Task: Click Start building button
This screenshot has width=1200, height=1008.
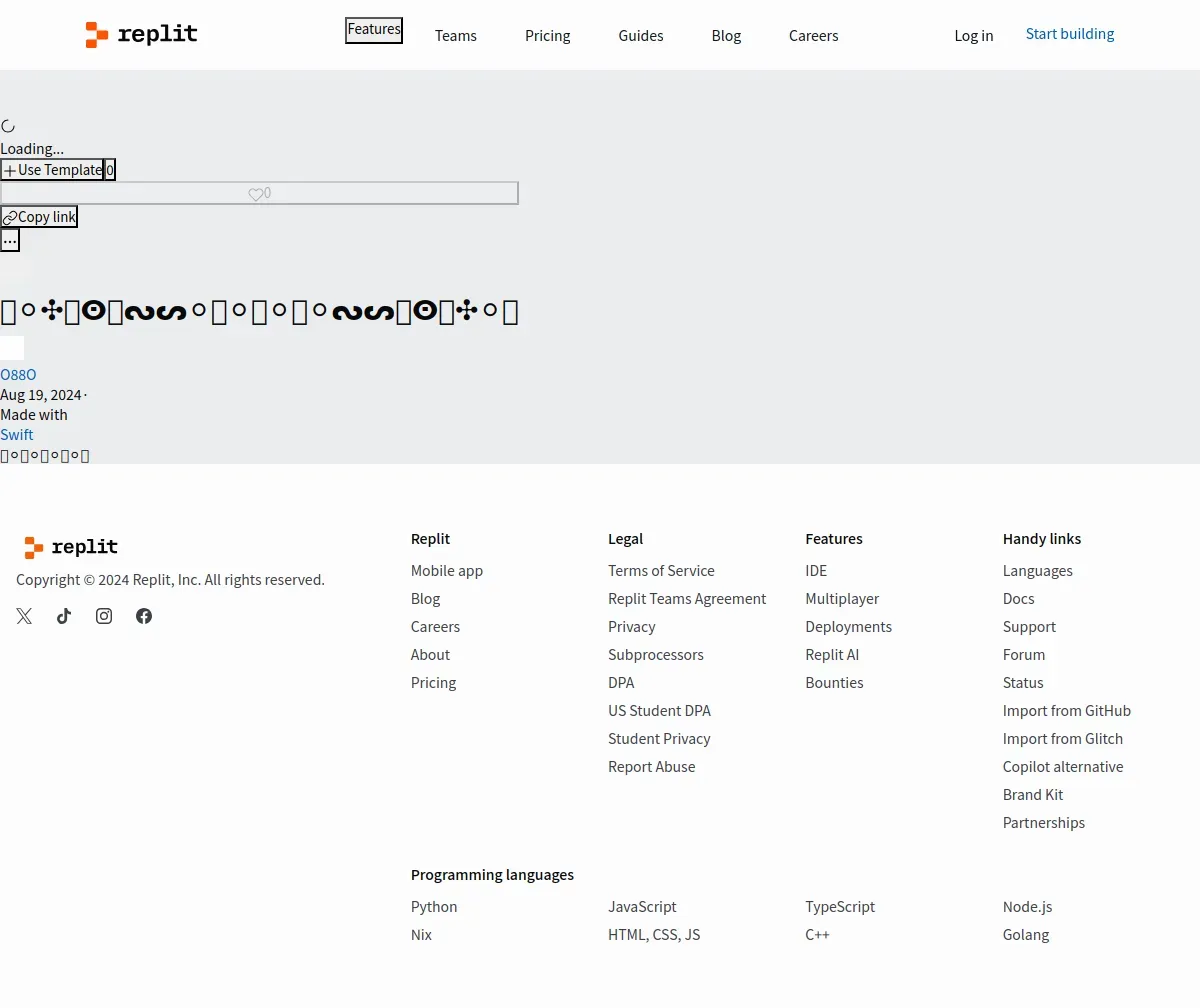Action: [1070, 34]
